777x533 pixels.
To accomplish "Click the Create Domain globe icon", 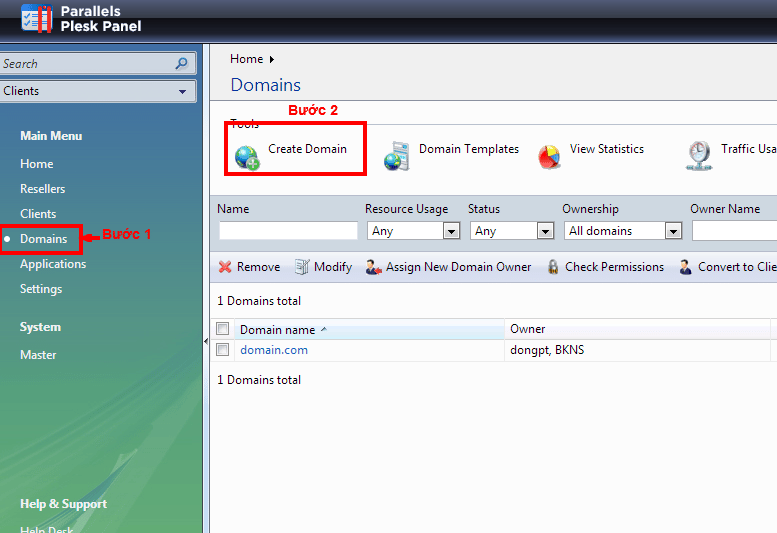I will coord(247,157).
